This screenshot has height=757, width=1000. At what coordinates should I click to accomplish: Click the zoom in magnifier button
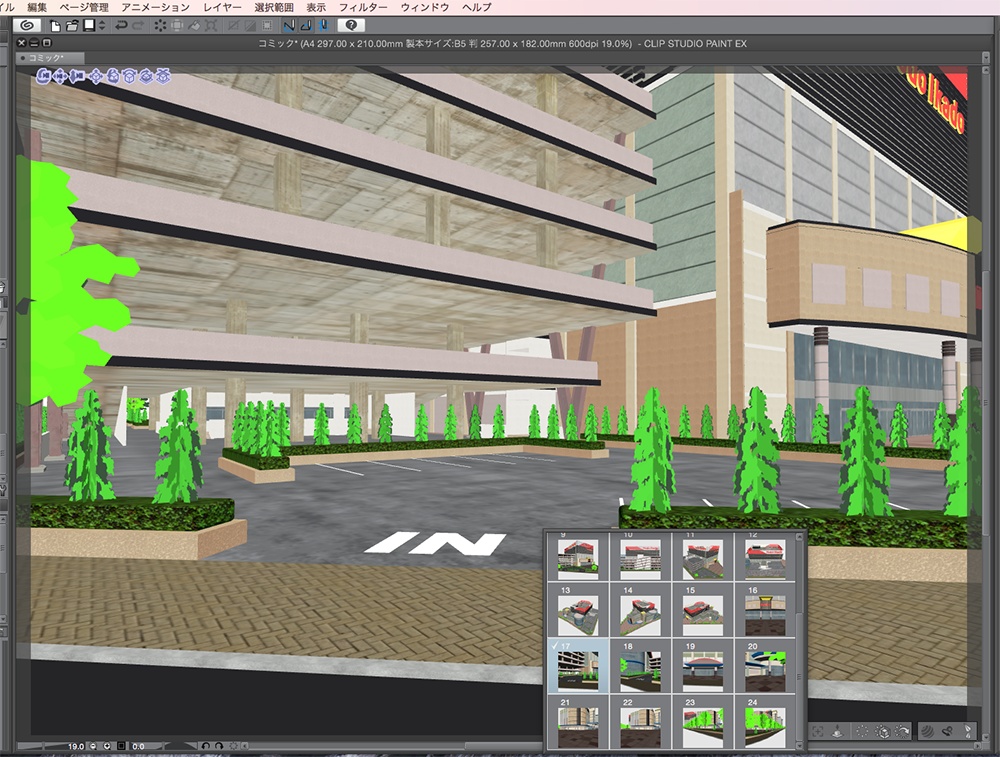coord(107,746)
